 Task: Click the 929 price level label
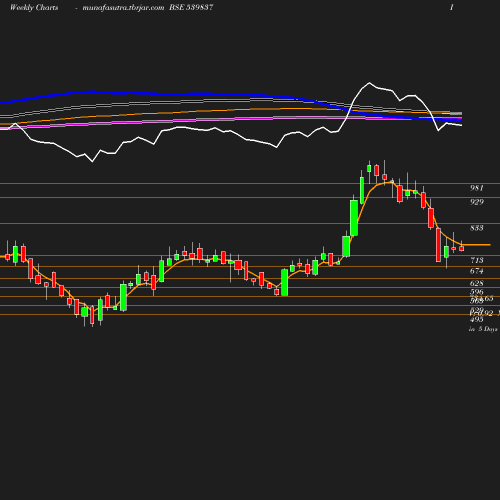click(x=477, y=202)
